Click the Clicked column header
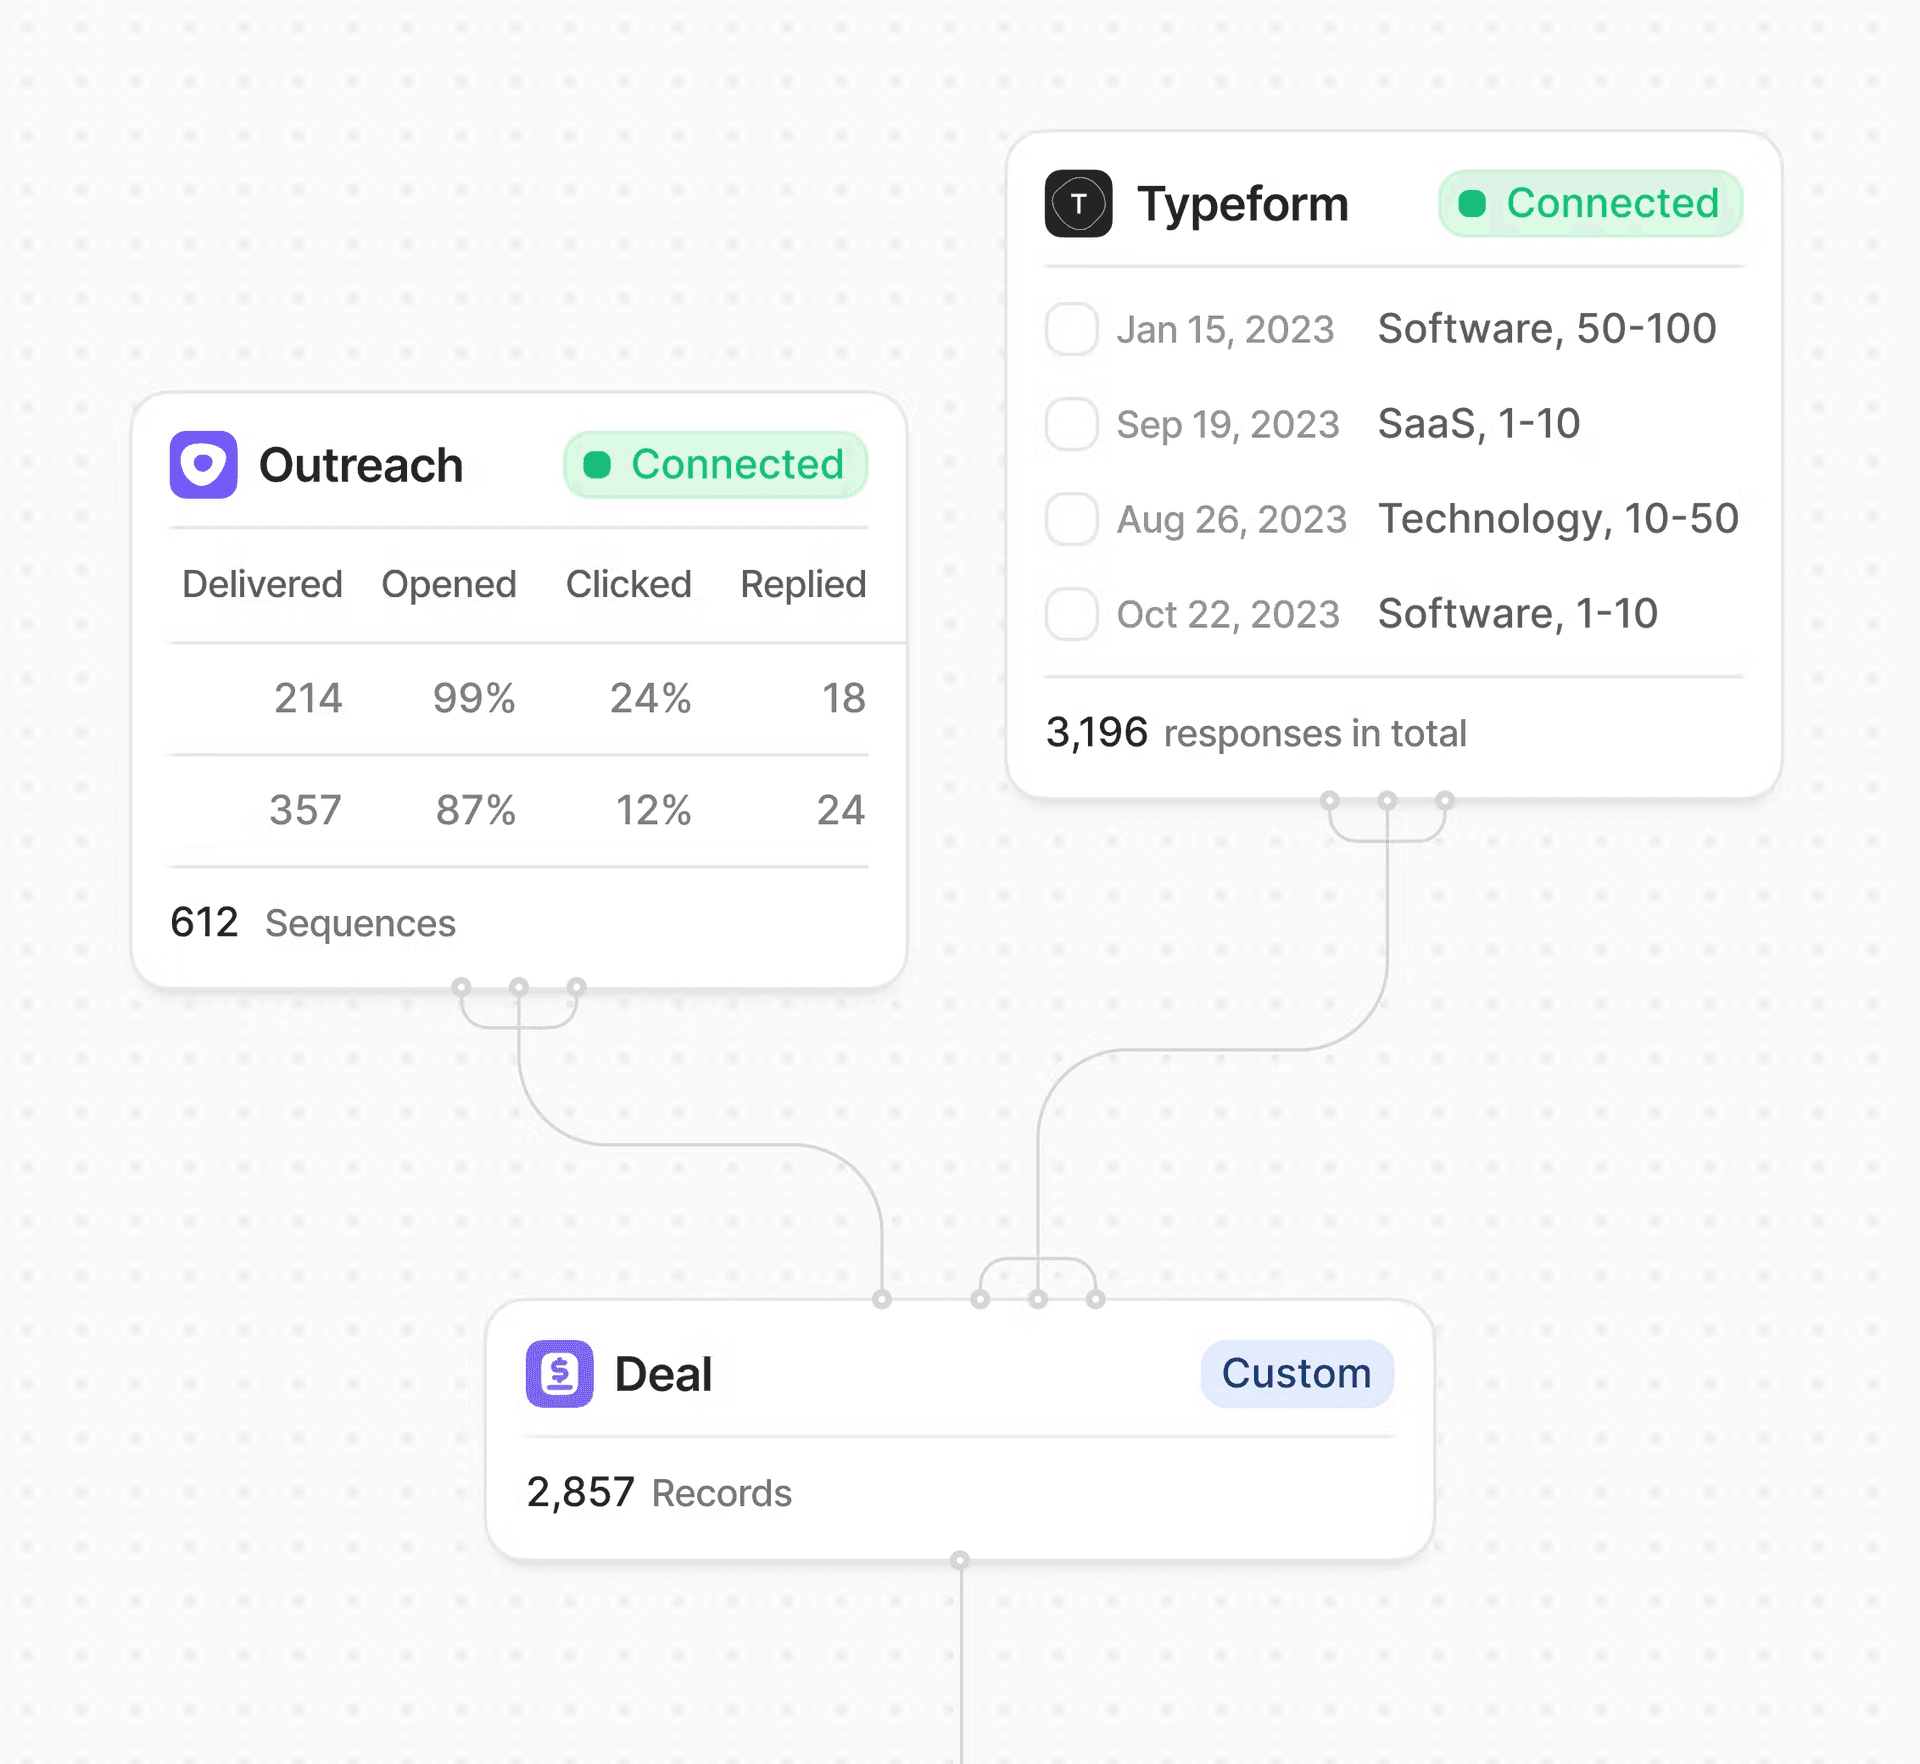Screen dimensions: 1920x1764 [628, 584]
